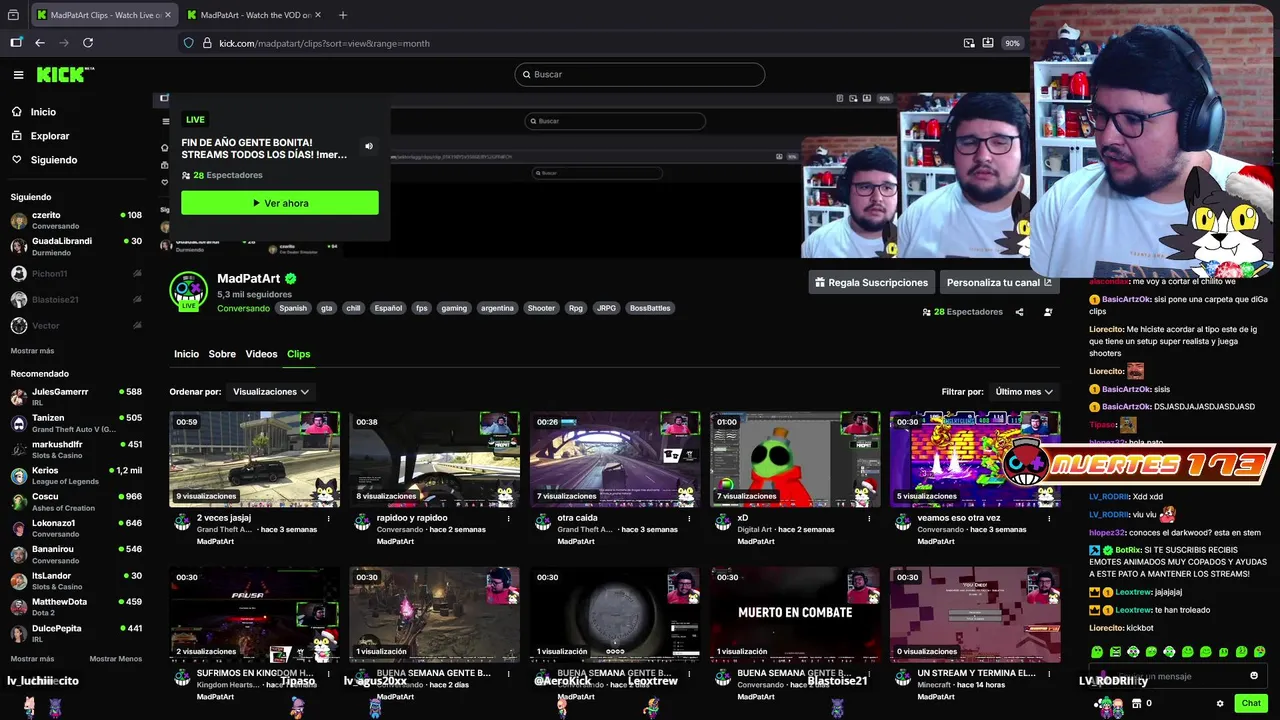The image size is (1280, 720).
Task: Open recommended channel Kerios
Action: (x=76, y=476)
